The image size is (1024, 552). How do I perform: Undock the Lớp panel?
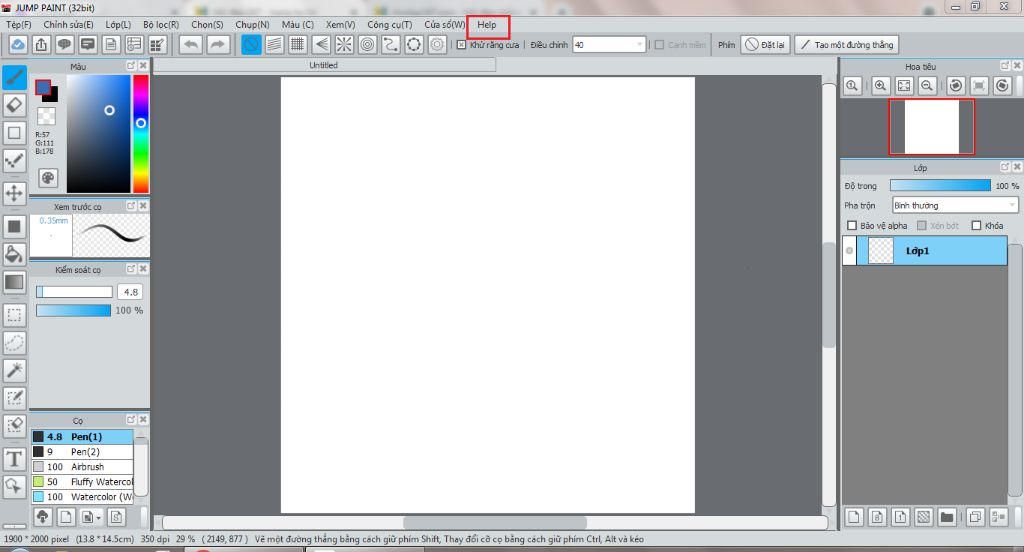pos(1005,167)
